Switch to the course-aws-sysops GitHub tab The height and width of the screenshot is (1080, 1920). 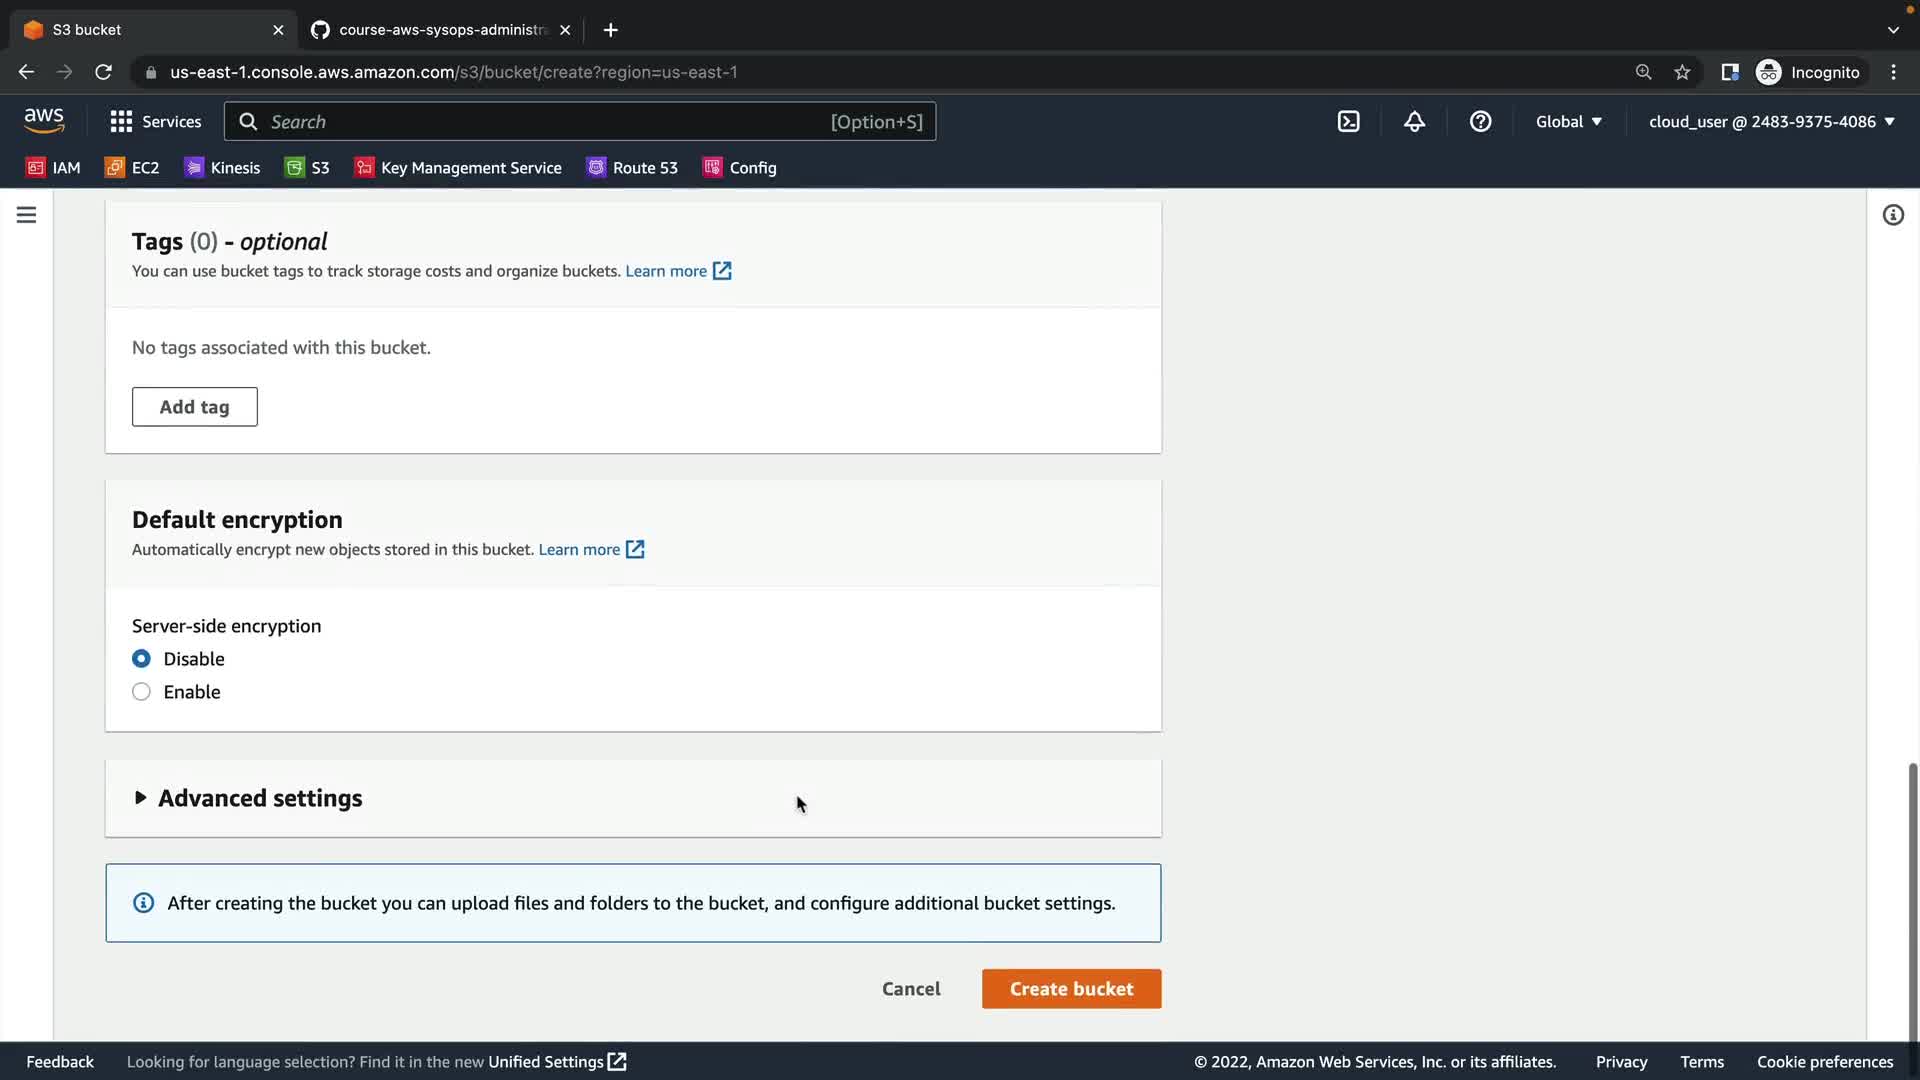[x=440, y=30]
